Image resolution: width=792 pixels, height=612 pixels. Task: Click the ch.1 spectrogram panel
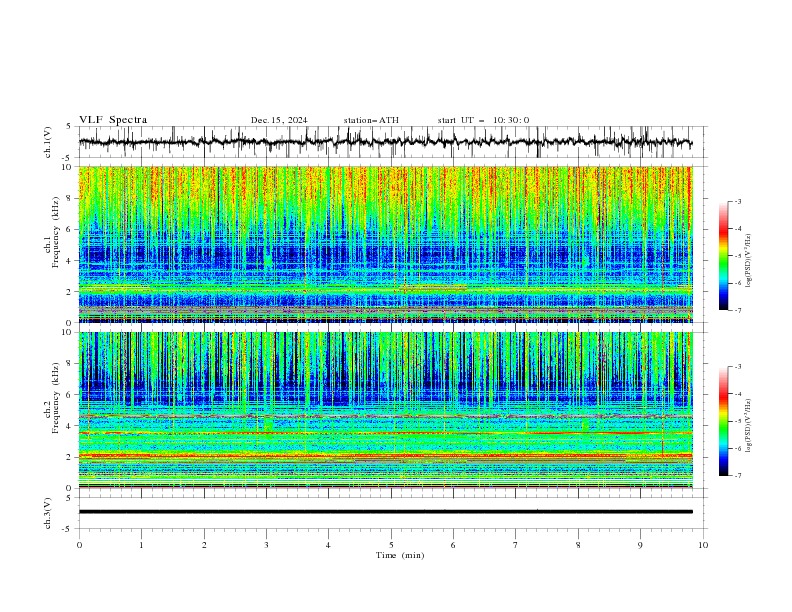[385, 244]
